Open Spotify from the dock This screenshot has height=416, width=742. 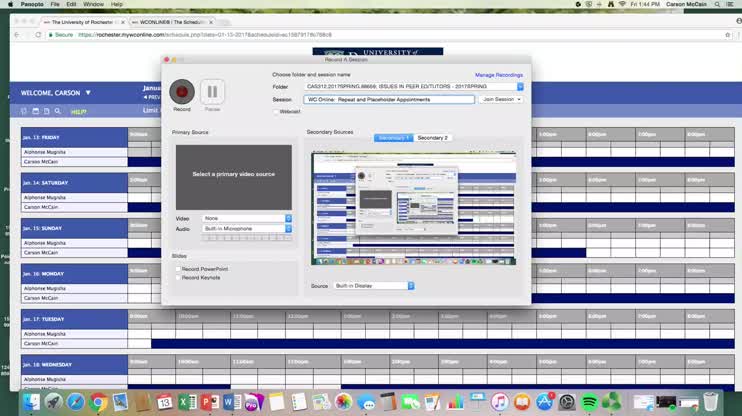[x=587, y=401]
